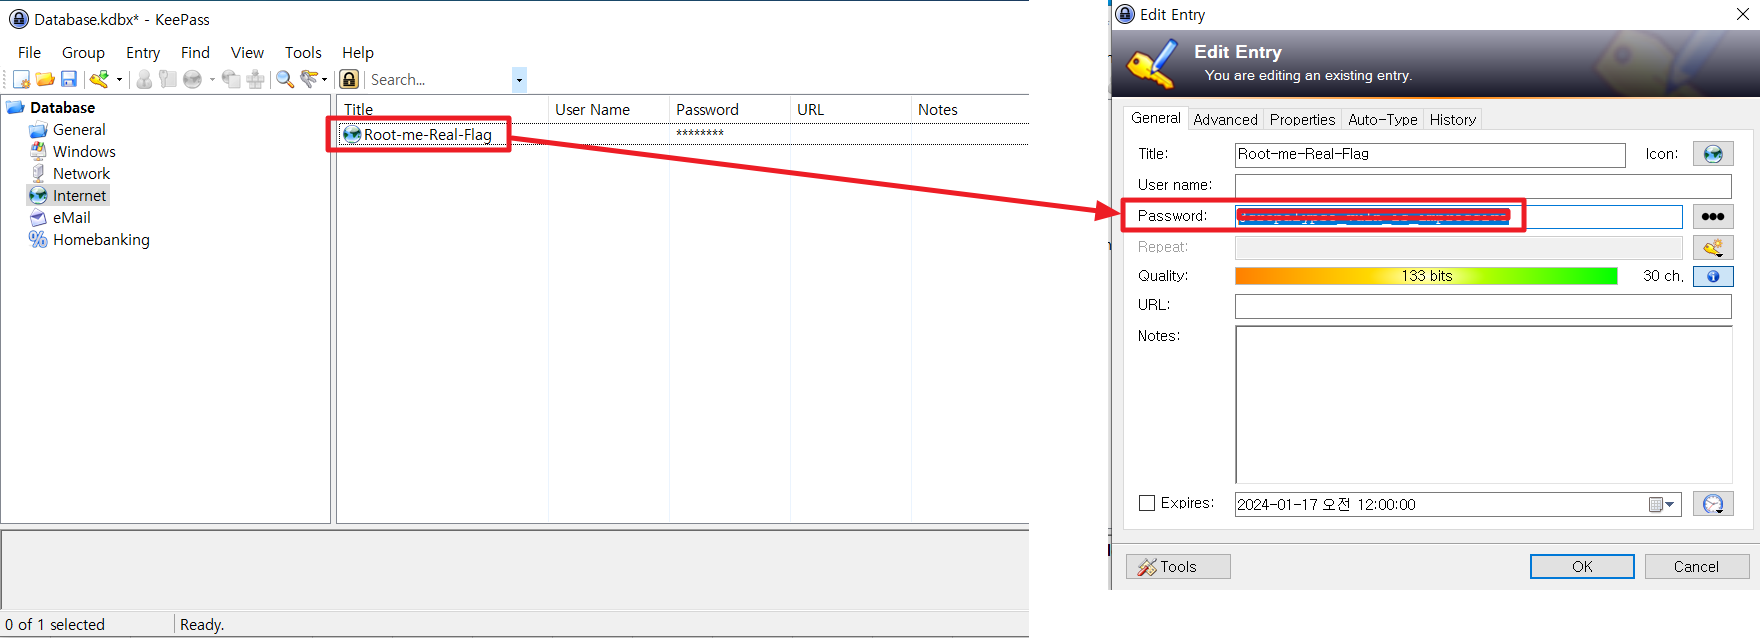Click the Open URL globe toolbar icon
1760x638 pixels.
point(192,79)
